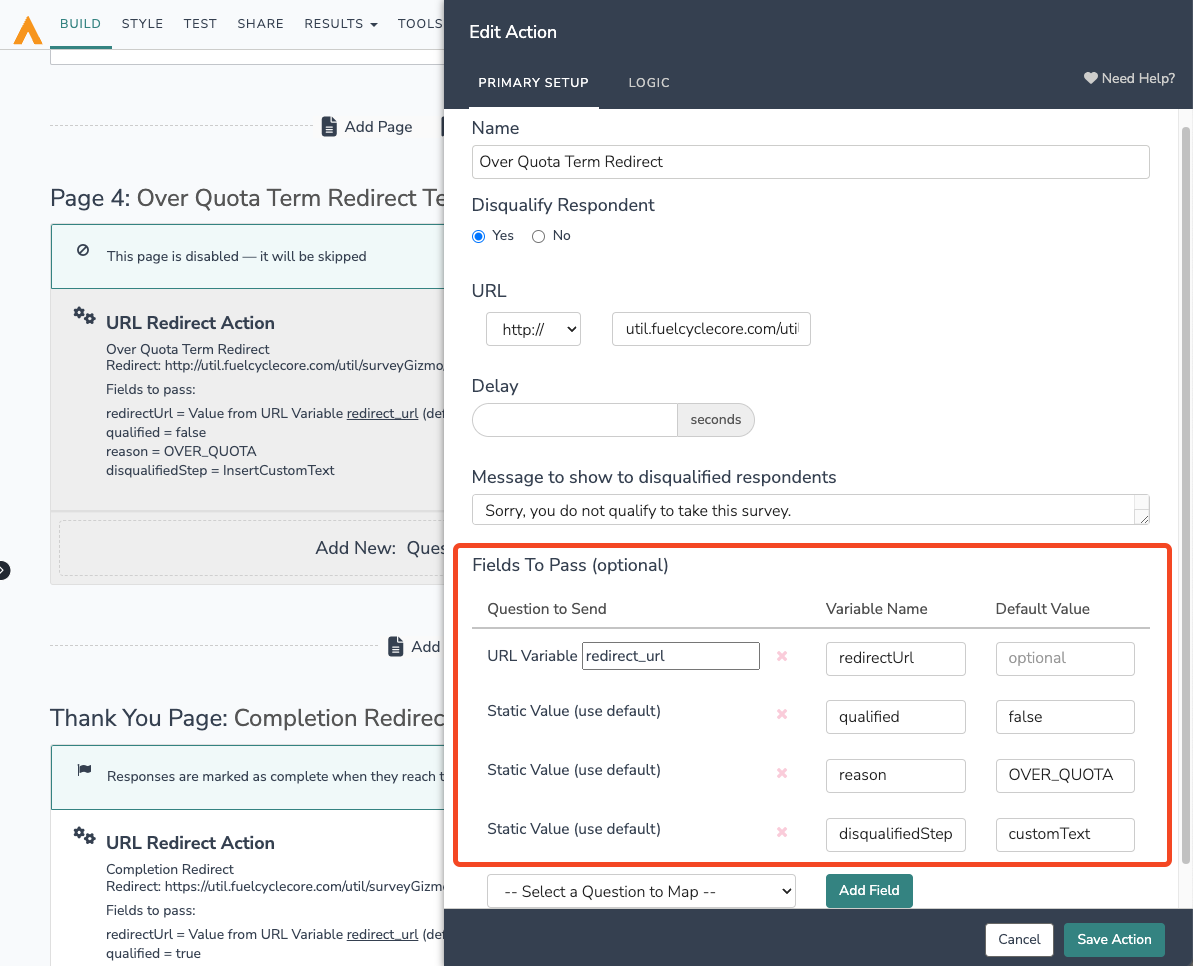Remove the reason field row X icon

[782, 774]
